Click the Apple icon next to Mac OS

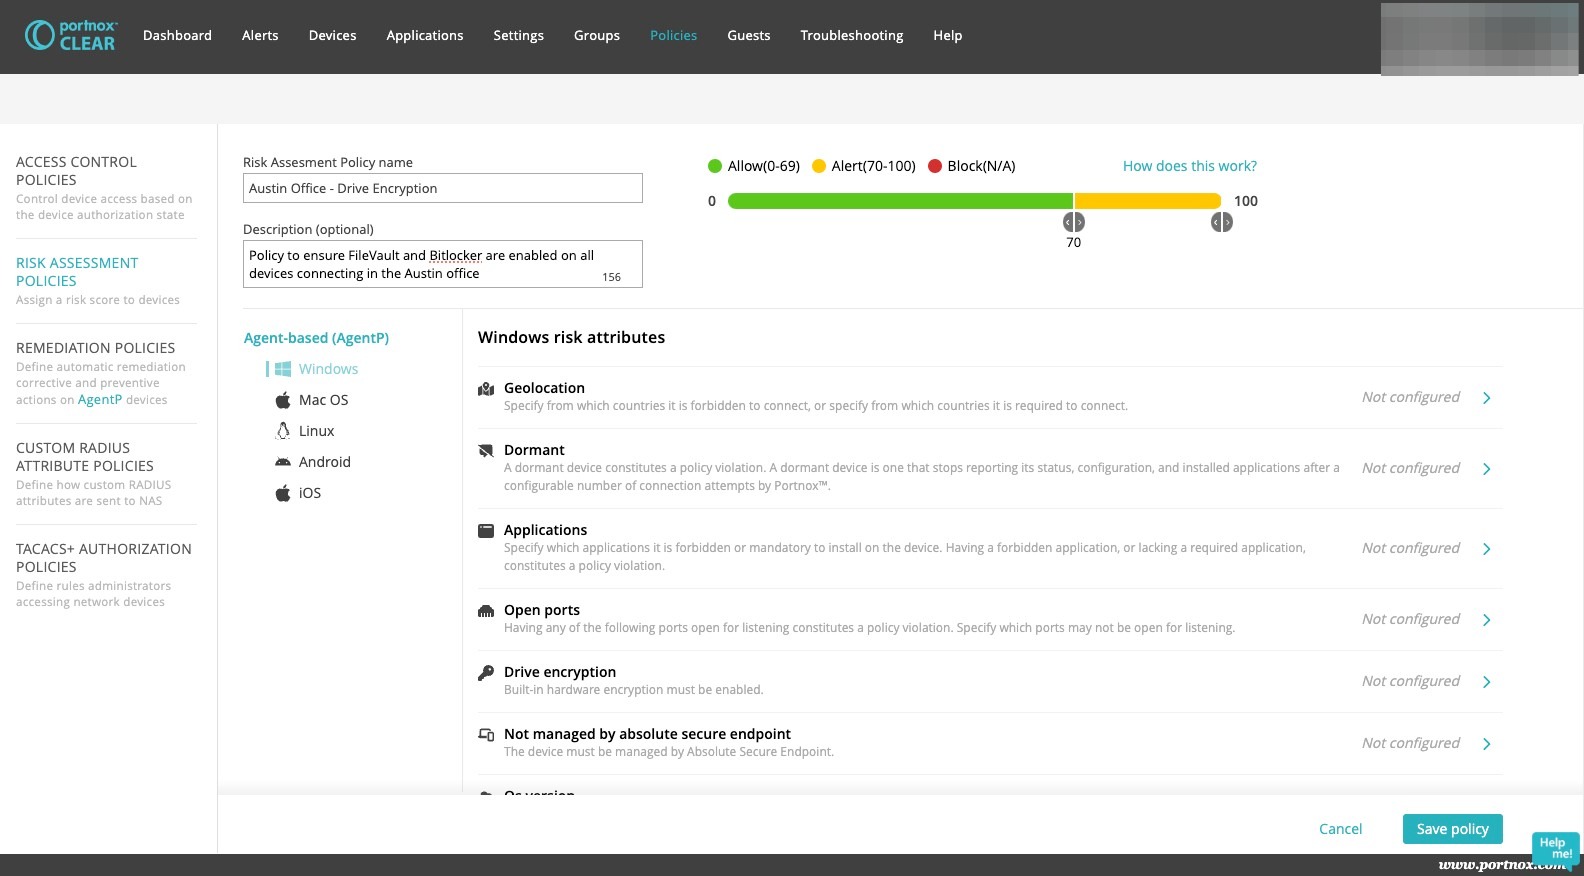point(283,400)
